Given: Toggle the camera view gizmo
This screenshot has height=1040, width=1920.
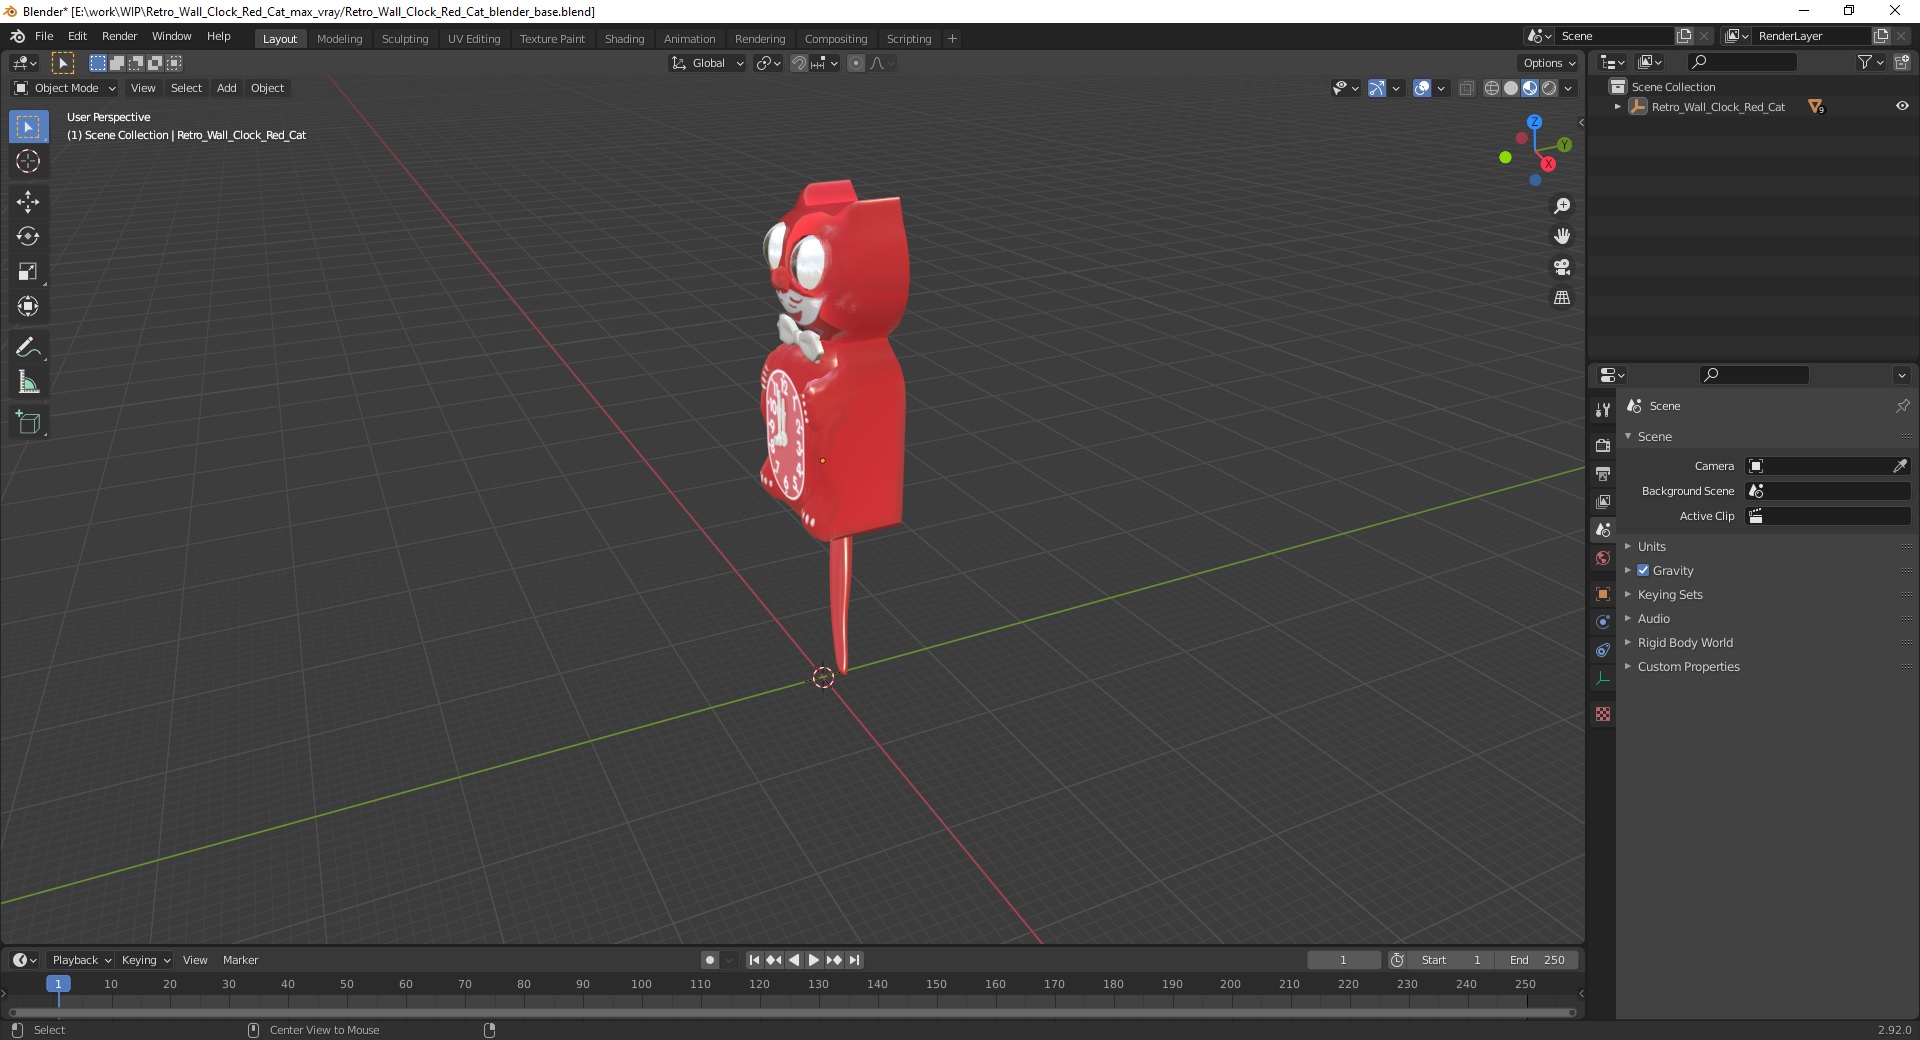Looking at the screenshot, I should coord(1562,267).
